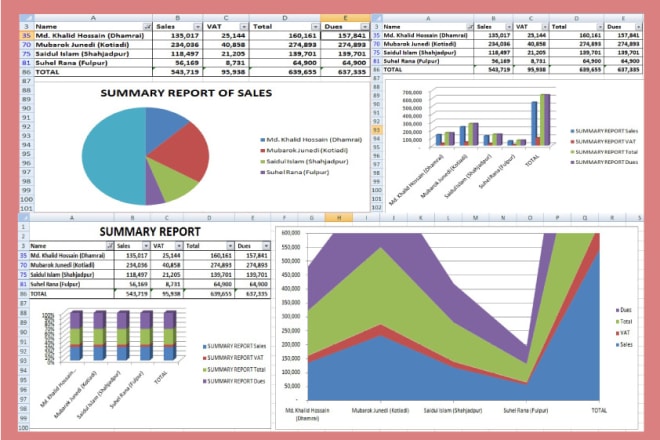Open the Sales filter dropdown in the 3D column chart sheet
The image size is (660, 440).
[508, 27]
